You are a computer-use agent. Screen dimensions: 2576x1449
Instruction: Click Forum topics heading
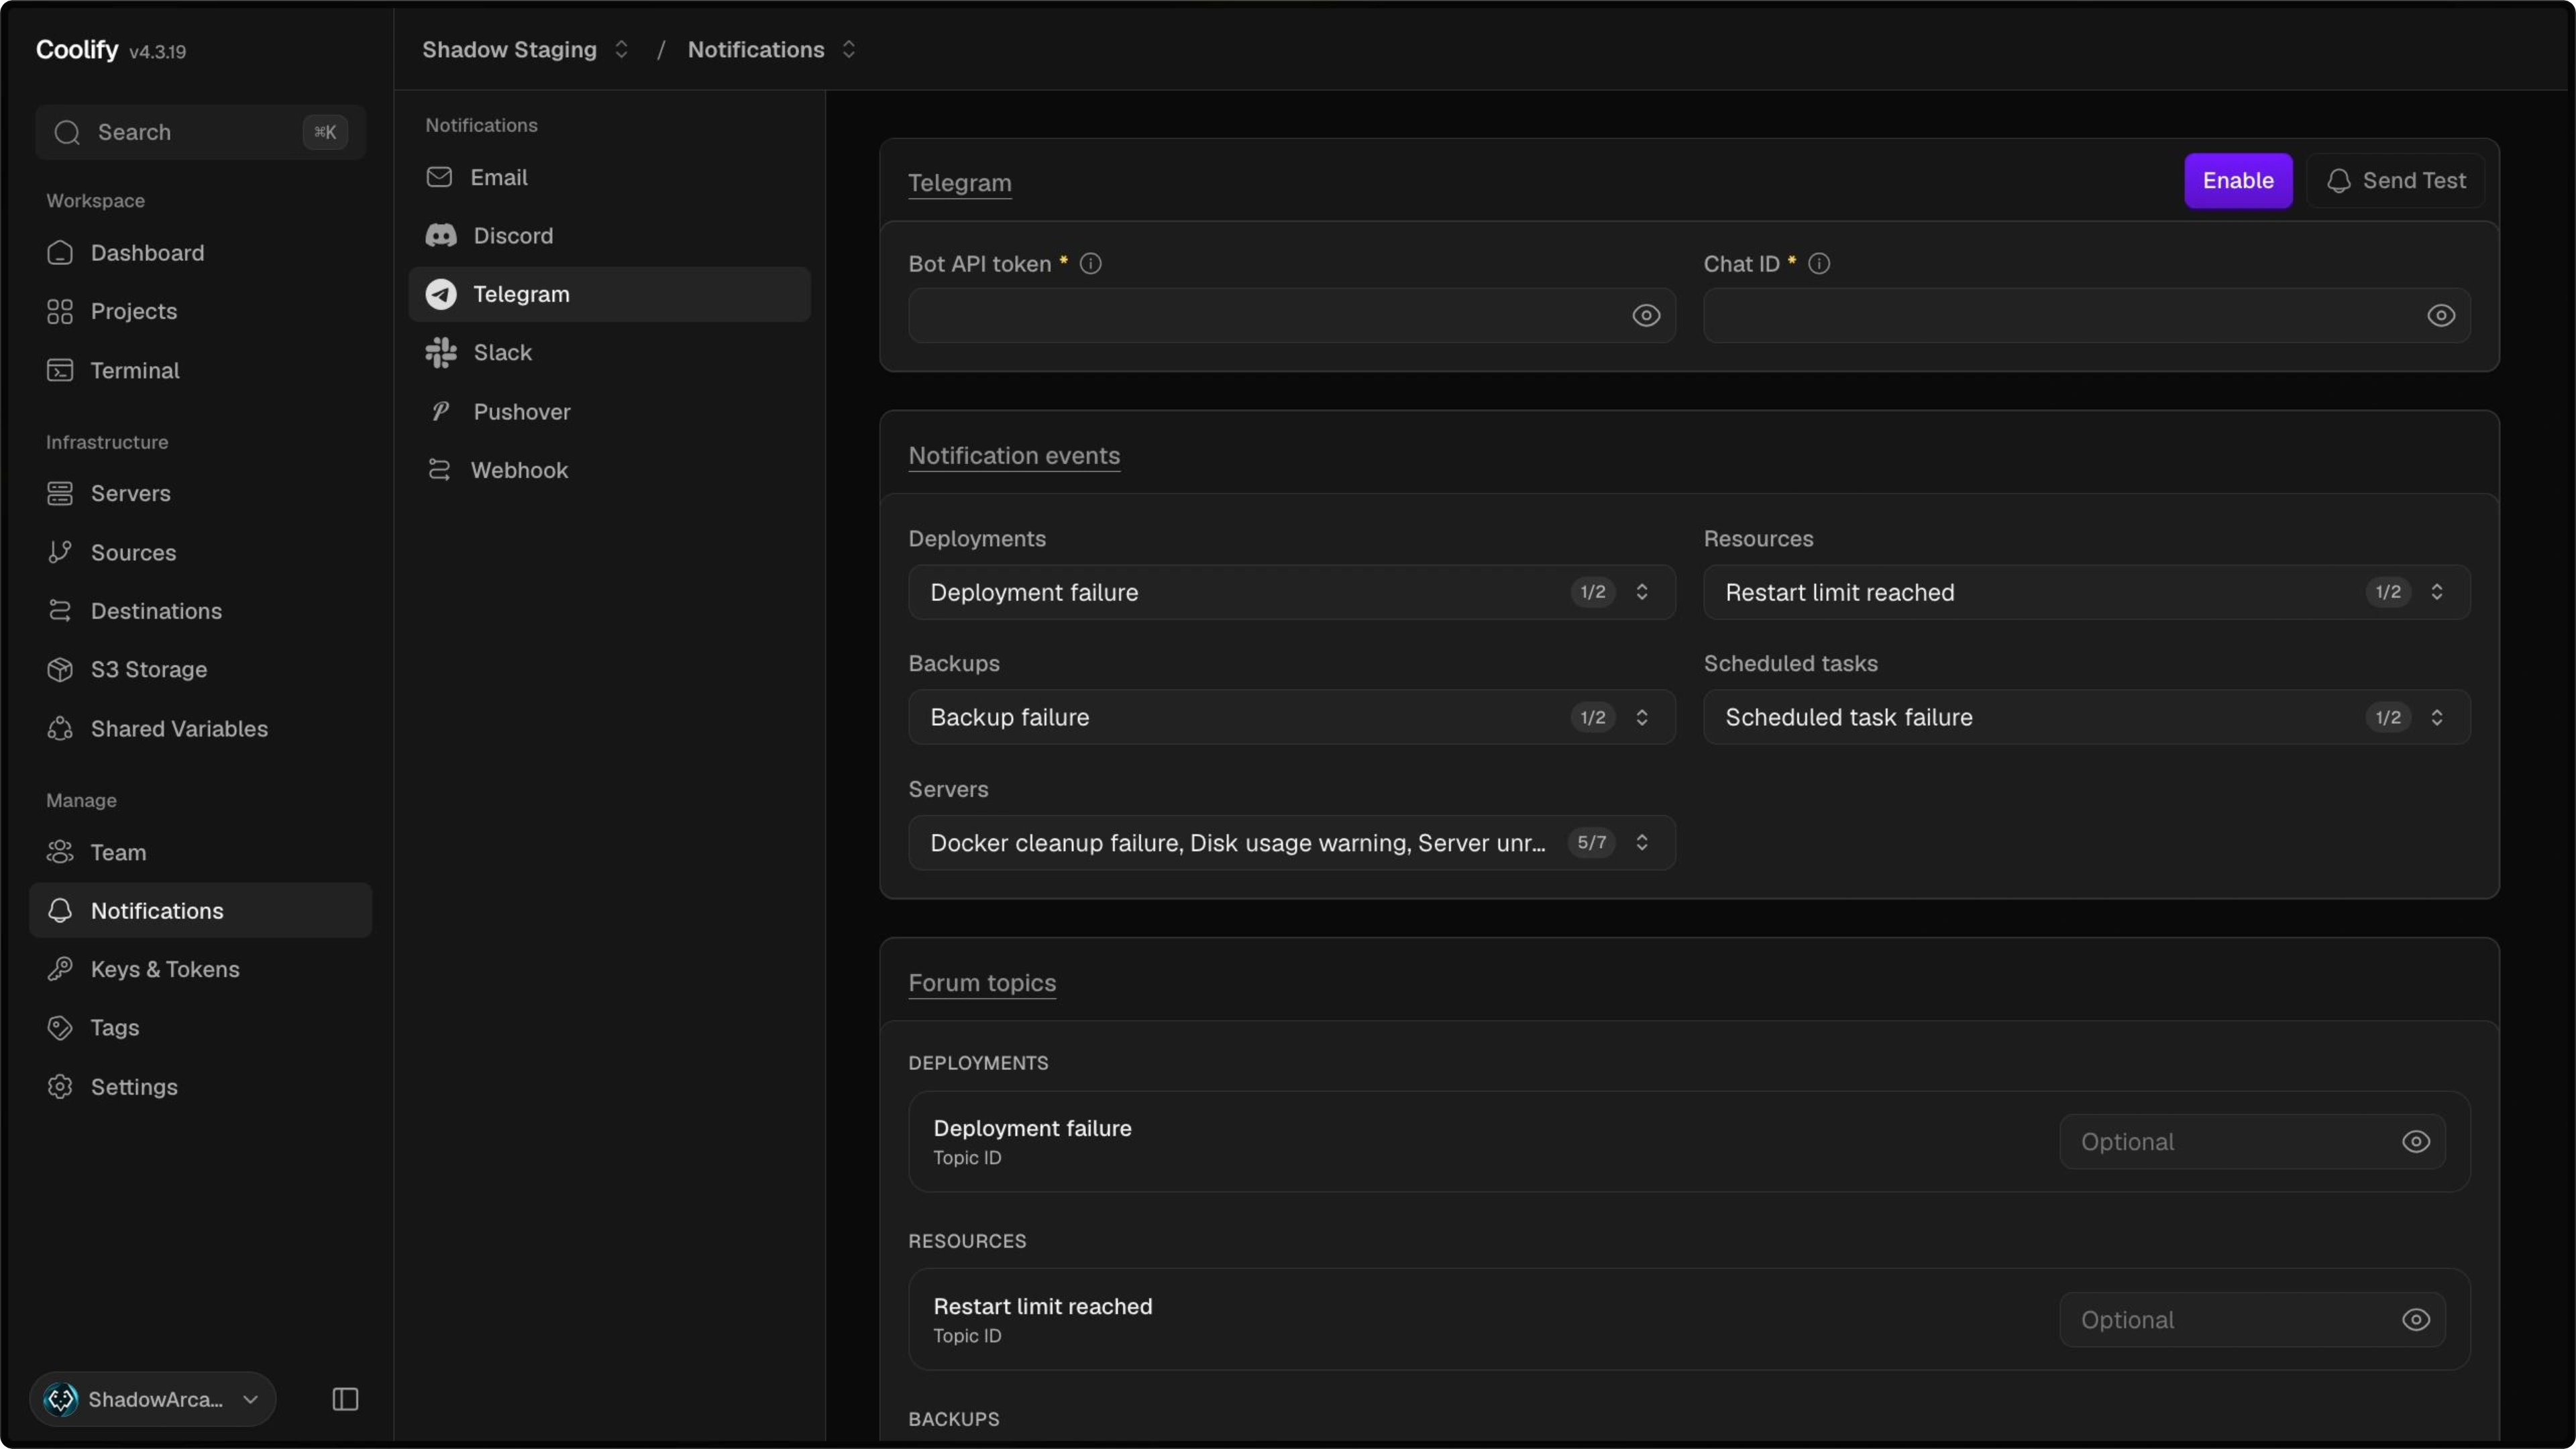[982, 983]
